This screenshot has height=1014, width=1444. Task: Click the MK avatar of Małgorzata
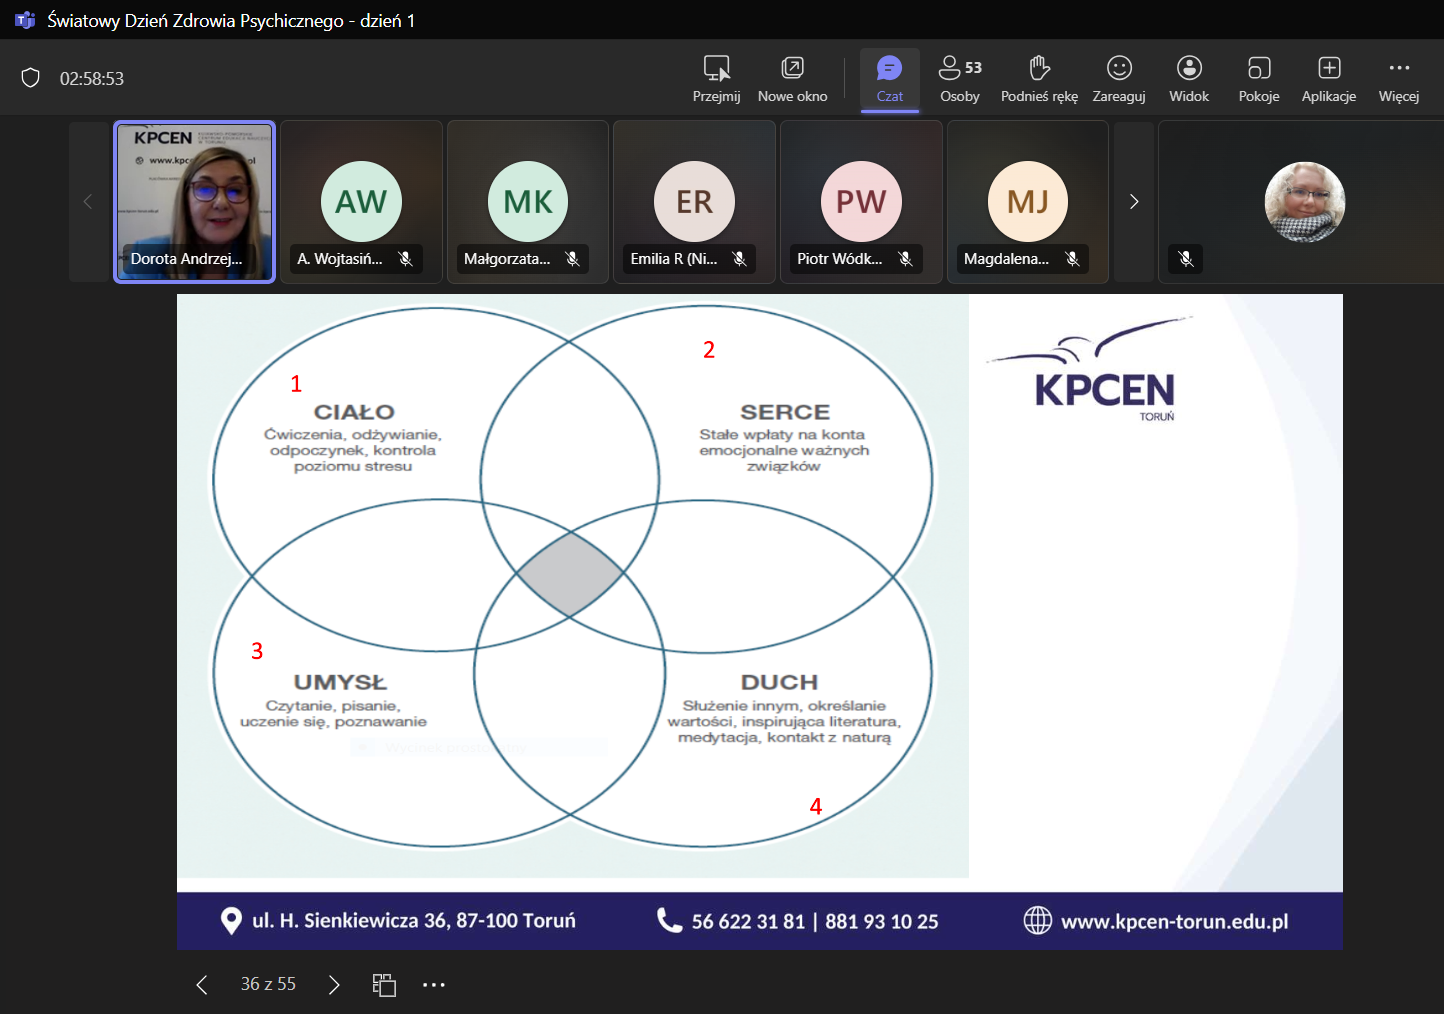click(x=528, y=202)
